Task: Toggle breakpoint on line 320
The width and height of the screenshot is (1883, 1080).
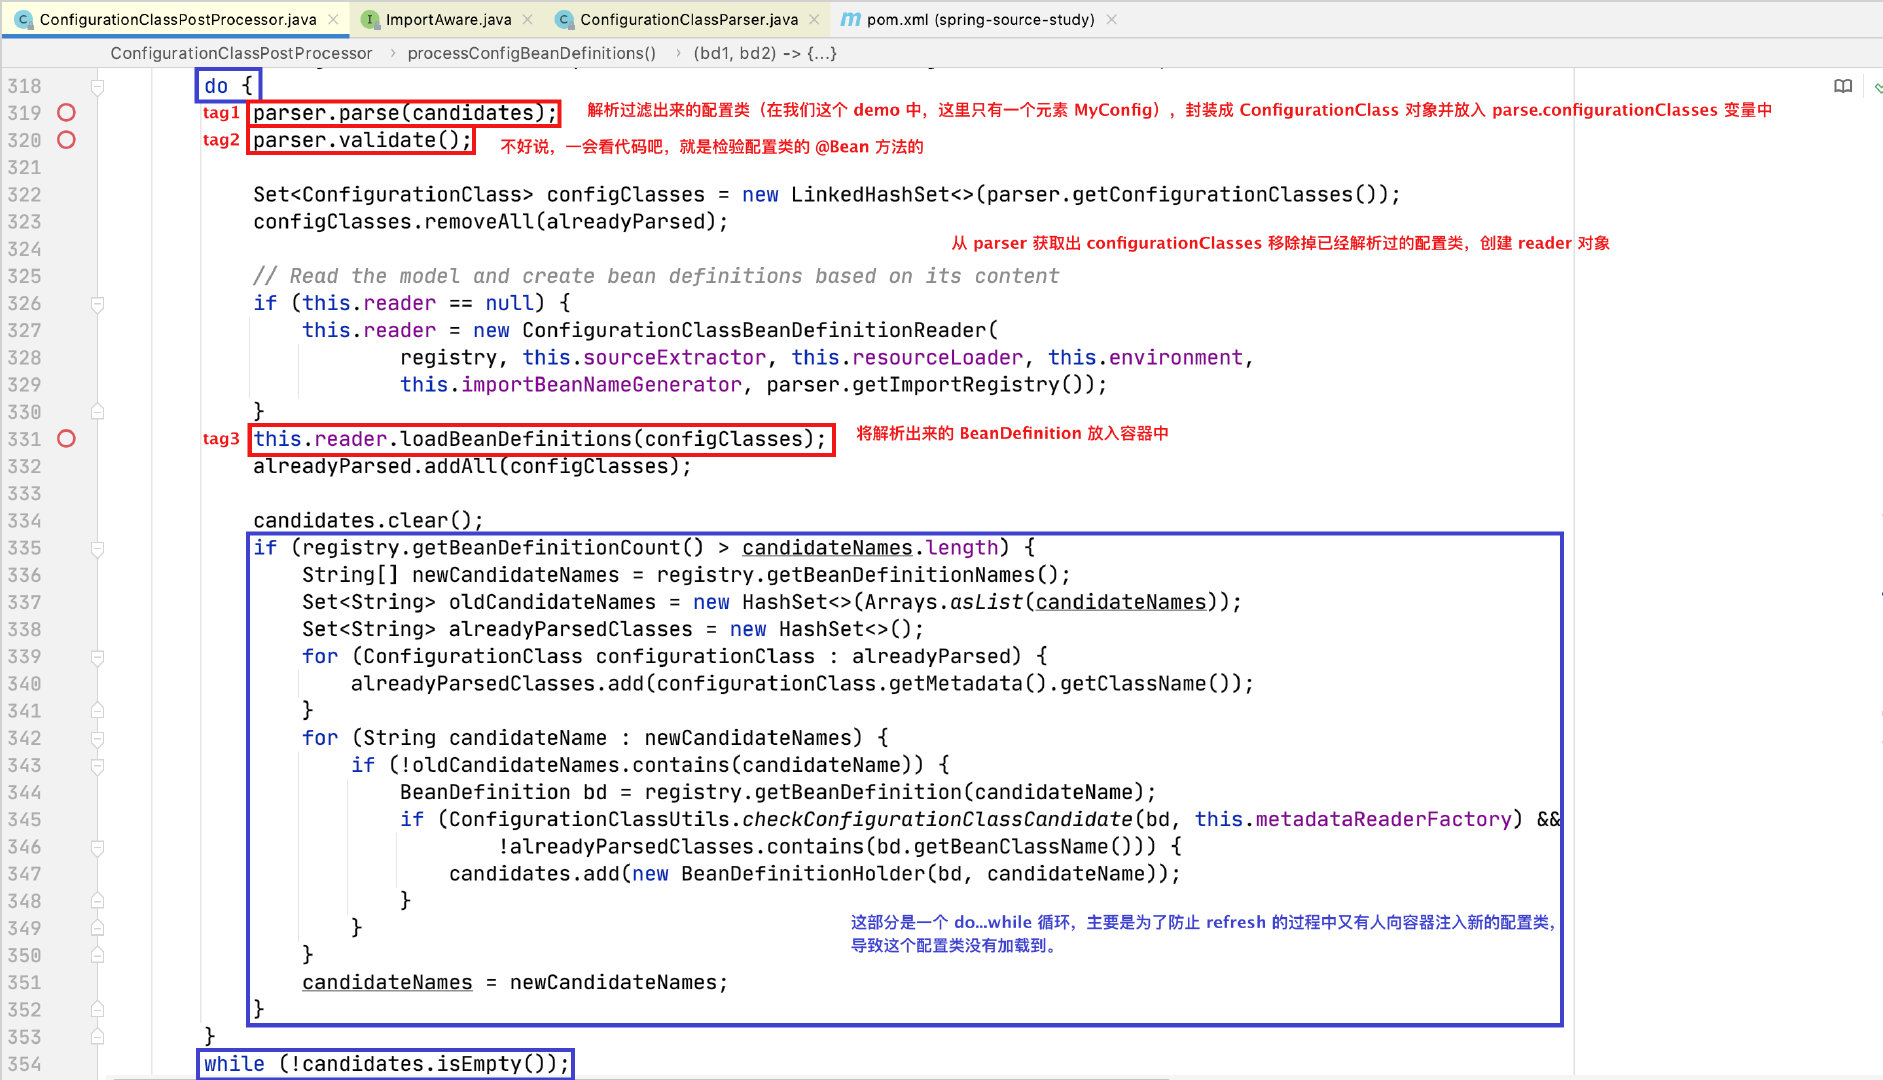Action: click(x=66, y=140)
